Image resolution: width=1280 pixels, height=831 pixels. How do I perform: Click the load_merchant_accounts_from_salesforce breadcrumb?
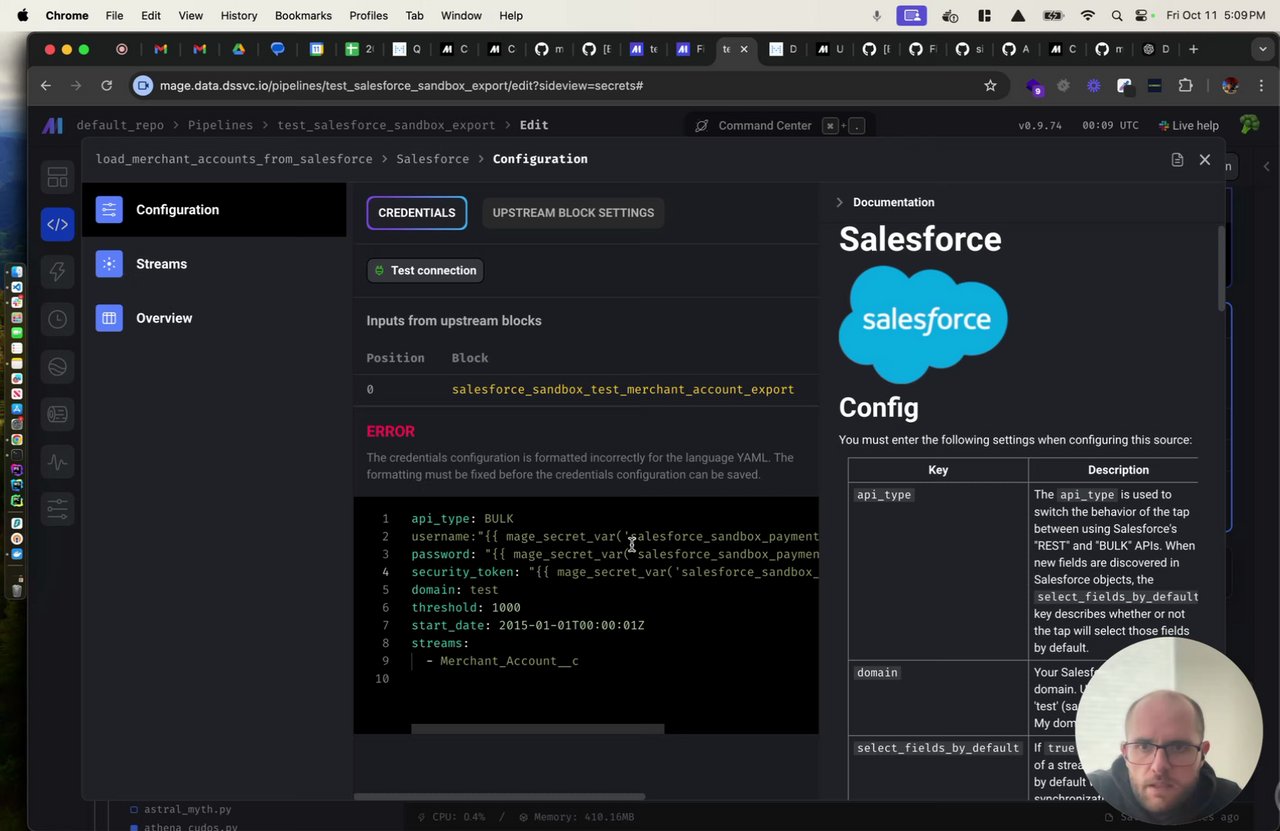click(234, 159)
